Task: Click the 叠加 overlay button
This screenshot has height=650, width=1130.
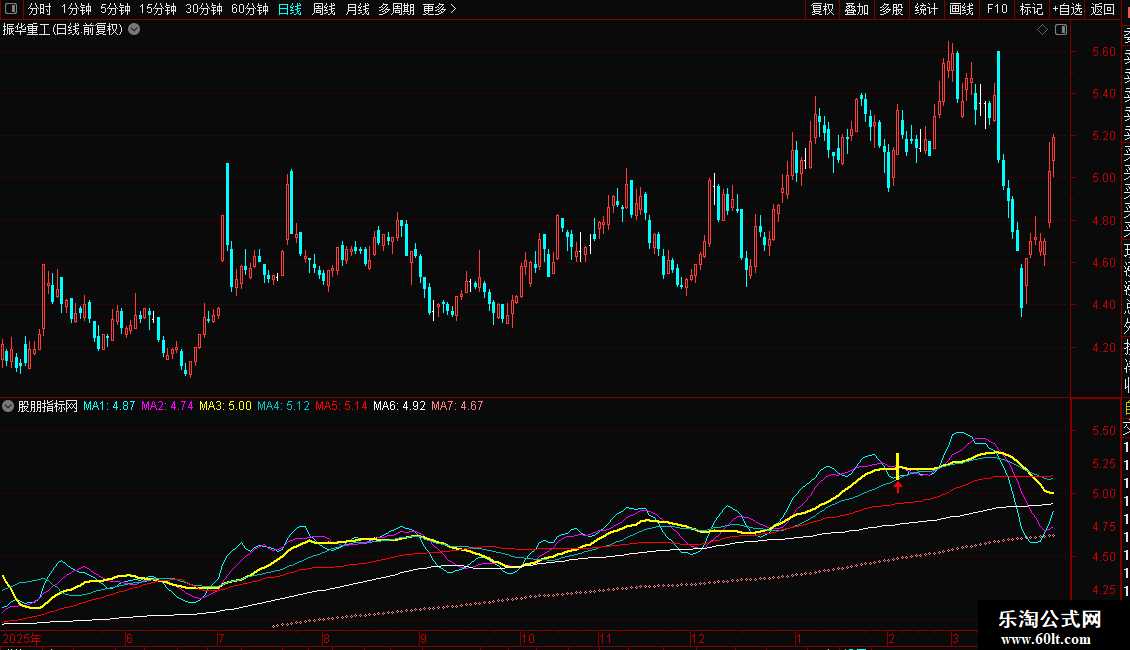Action: [857, 9]
